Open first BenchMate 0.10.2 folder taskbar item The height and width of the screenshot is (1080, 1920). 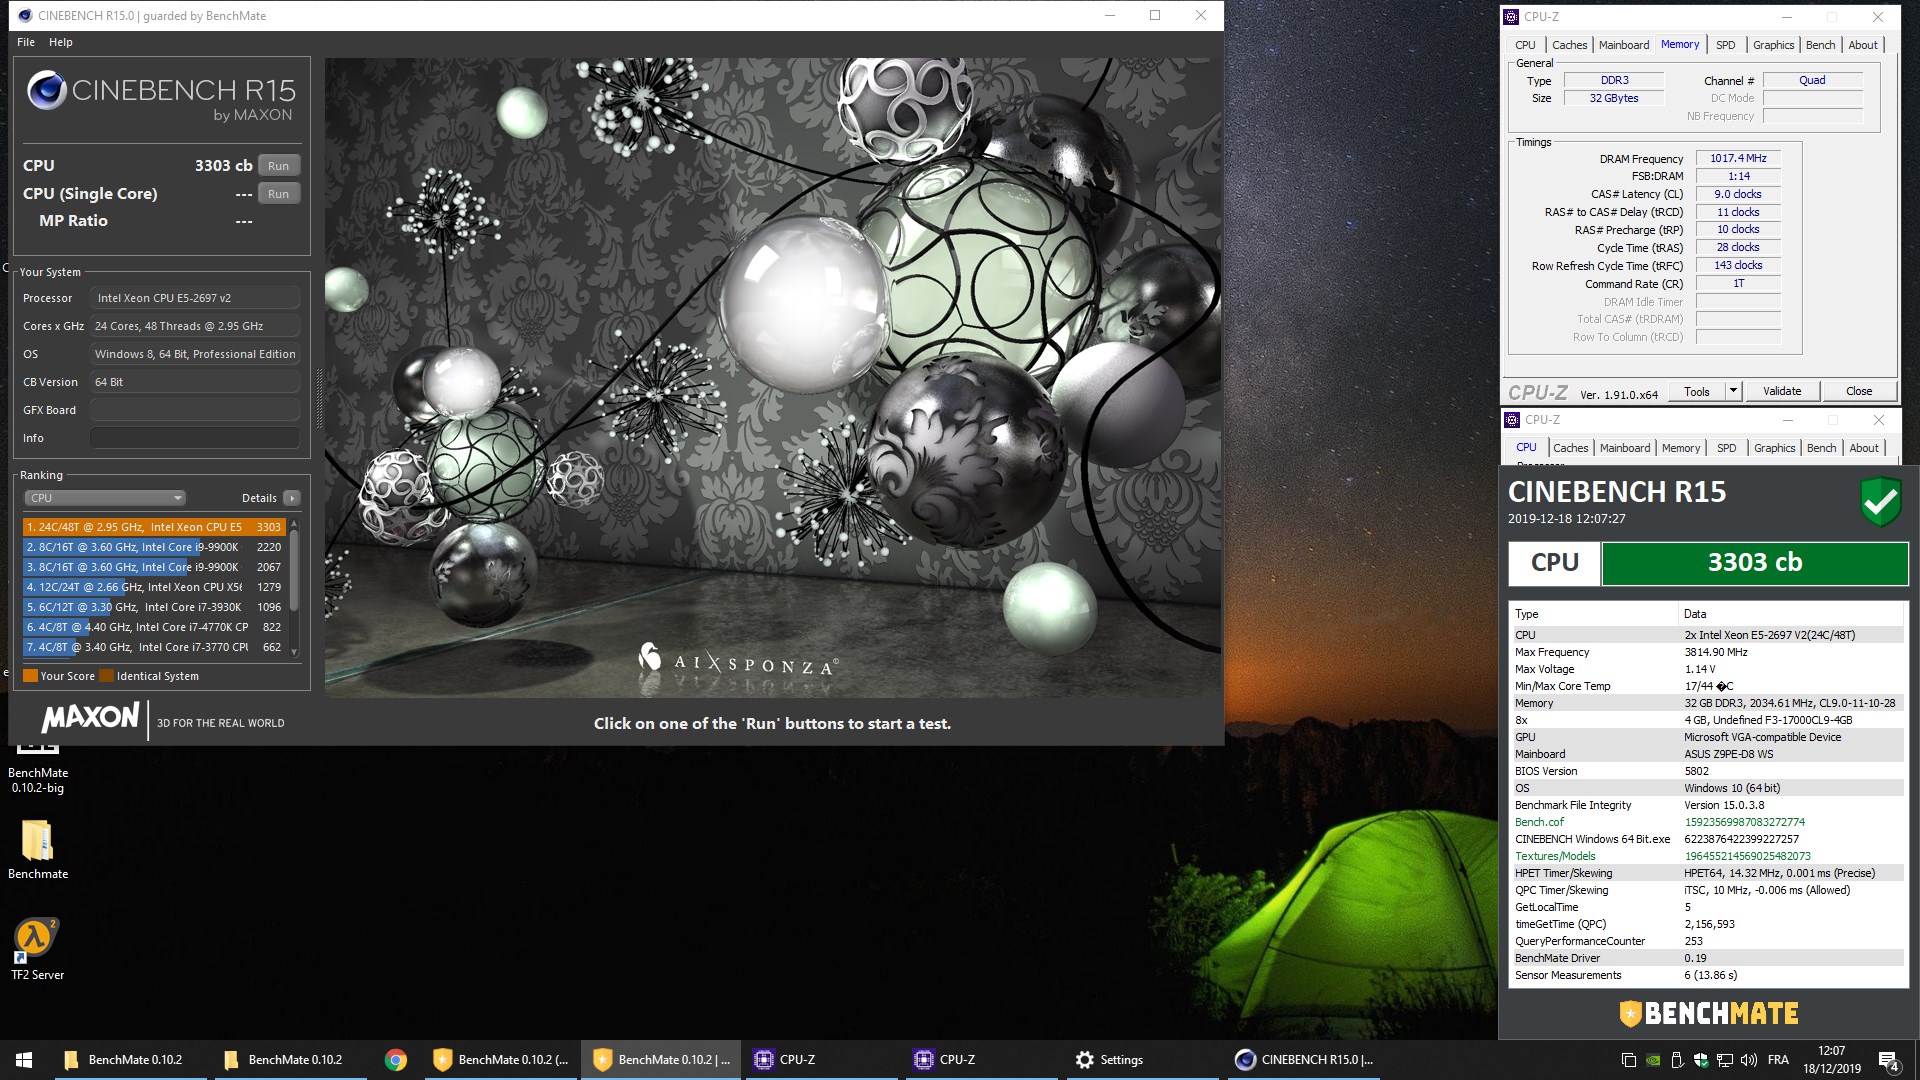coord(130,1060)
